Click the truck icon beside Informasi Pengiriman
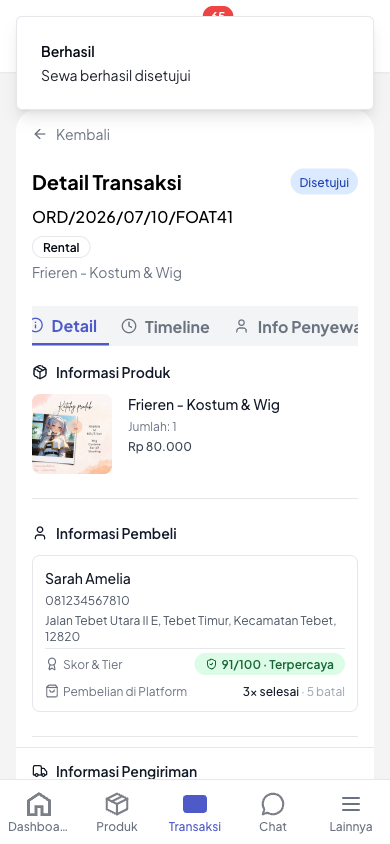390x844 pixels. point(40,771)
